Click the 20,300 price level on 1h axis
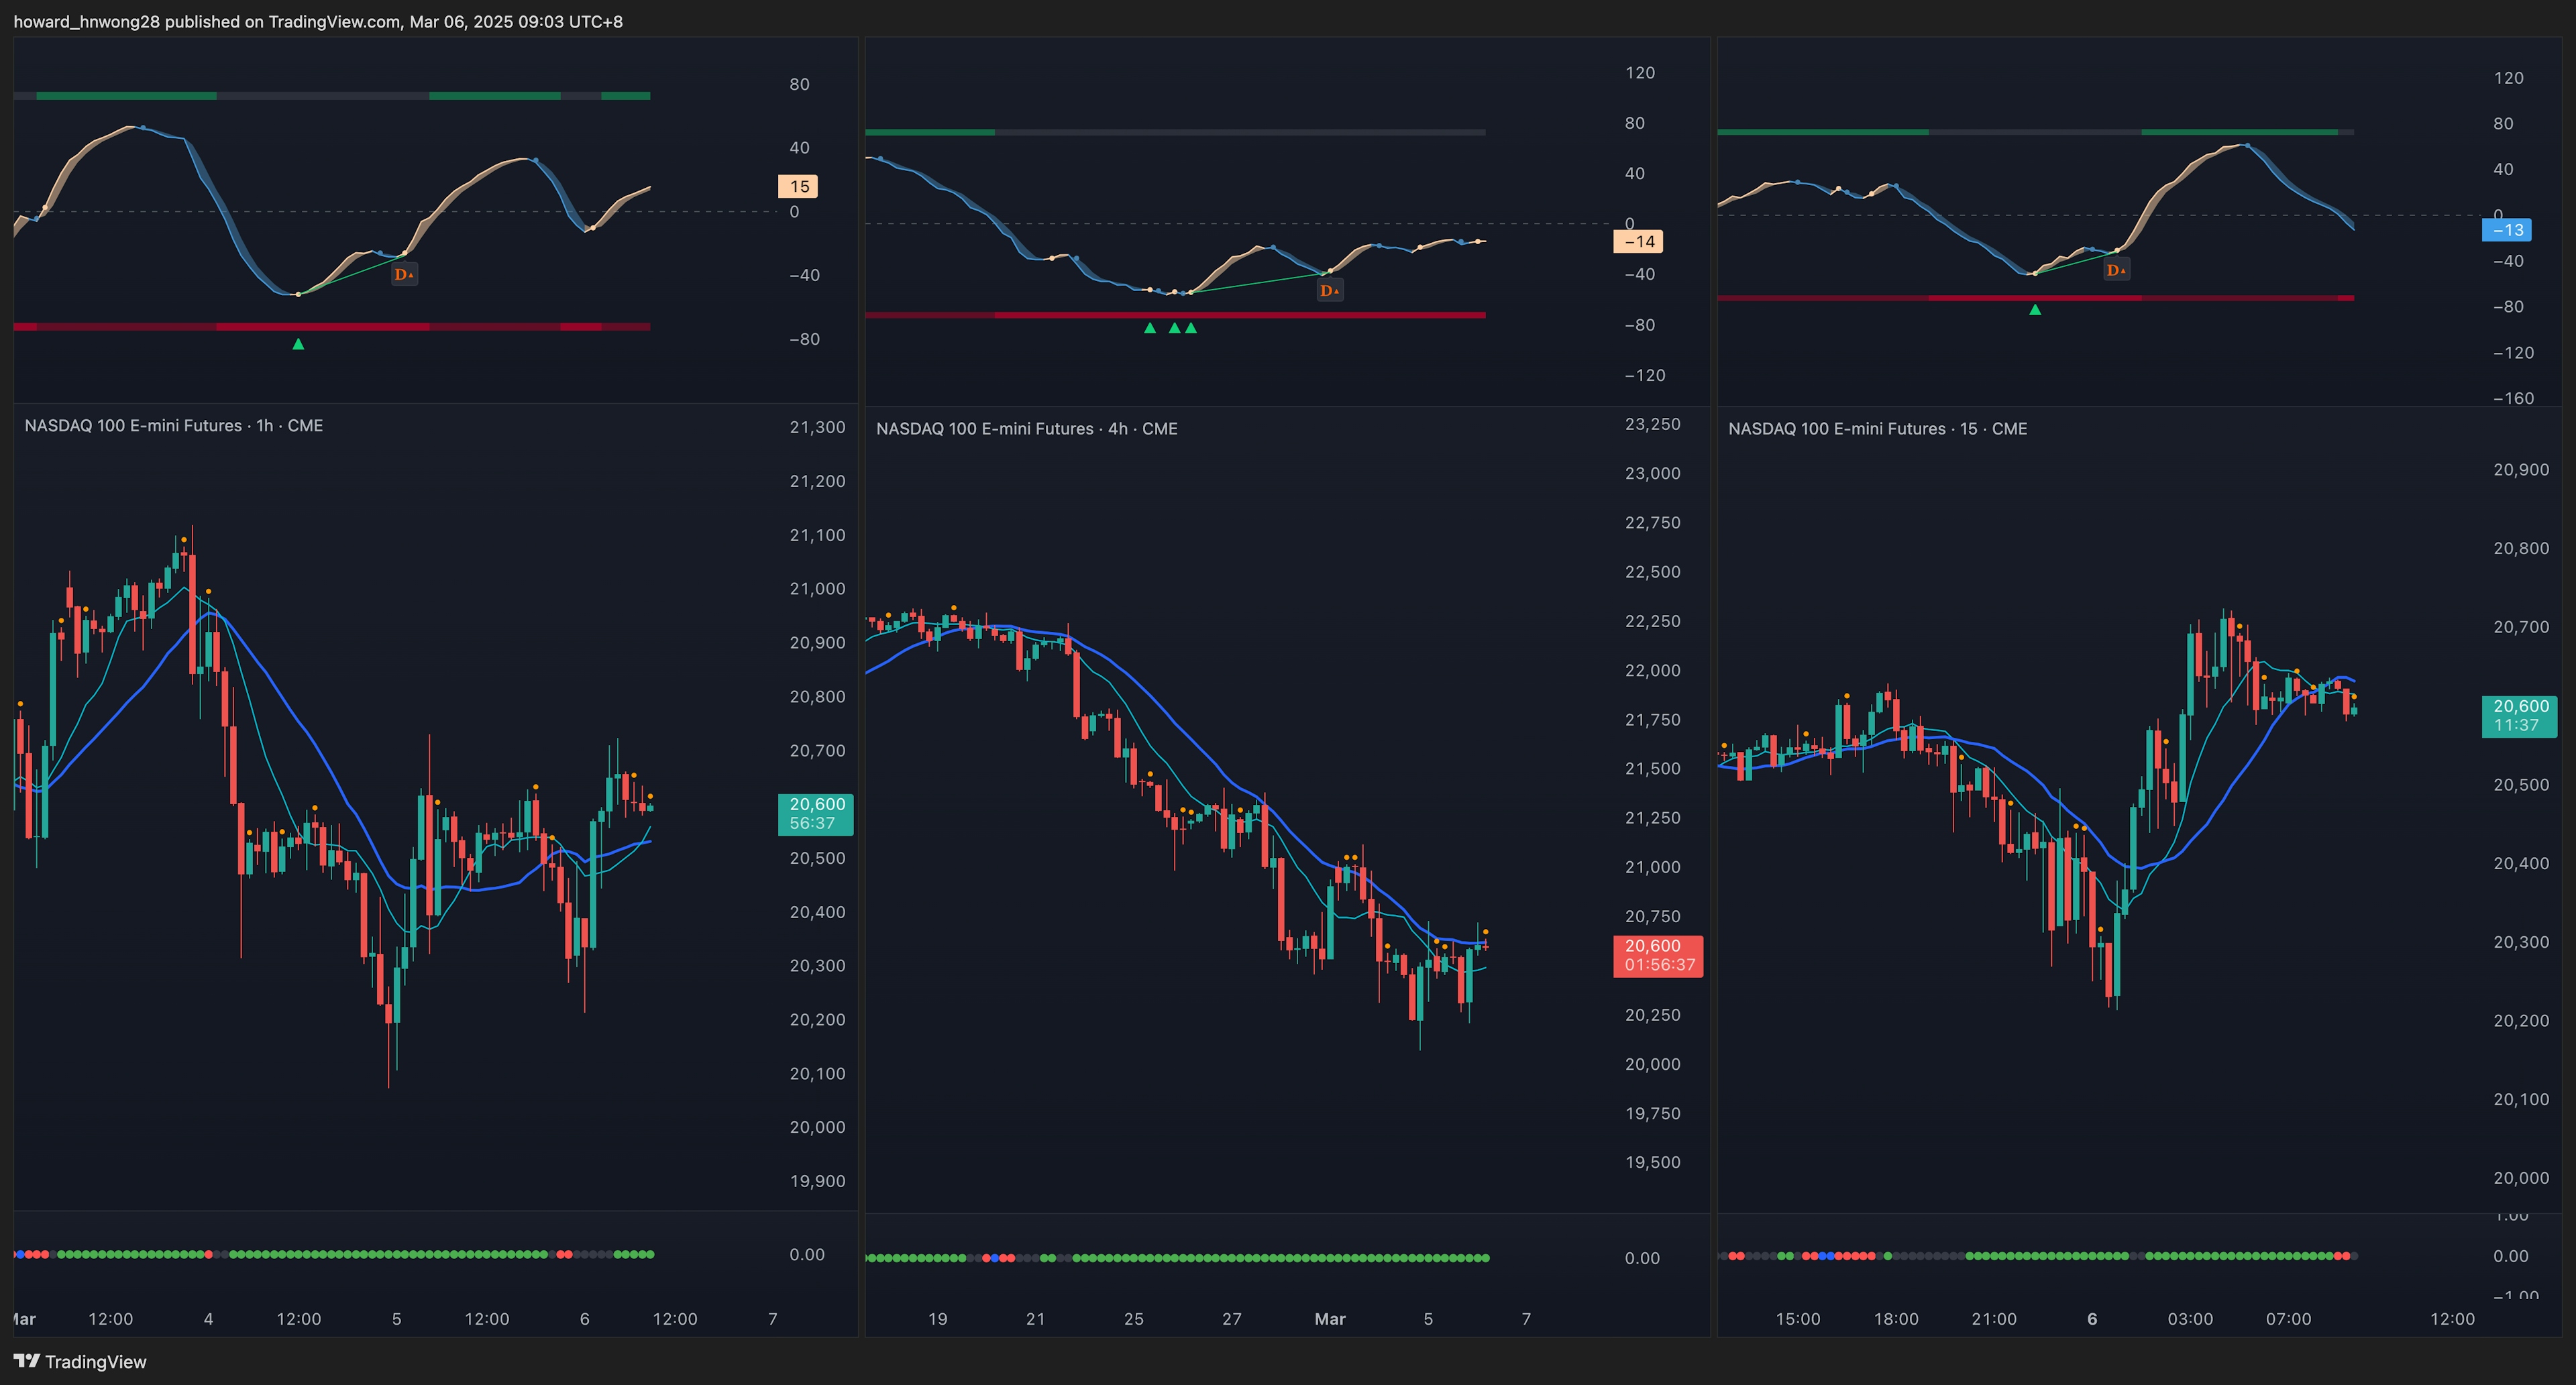Screen dimensions: 2576x1385 point(817,965)
